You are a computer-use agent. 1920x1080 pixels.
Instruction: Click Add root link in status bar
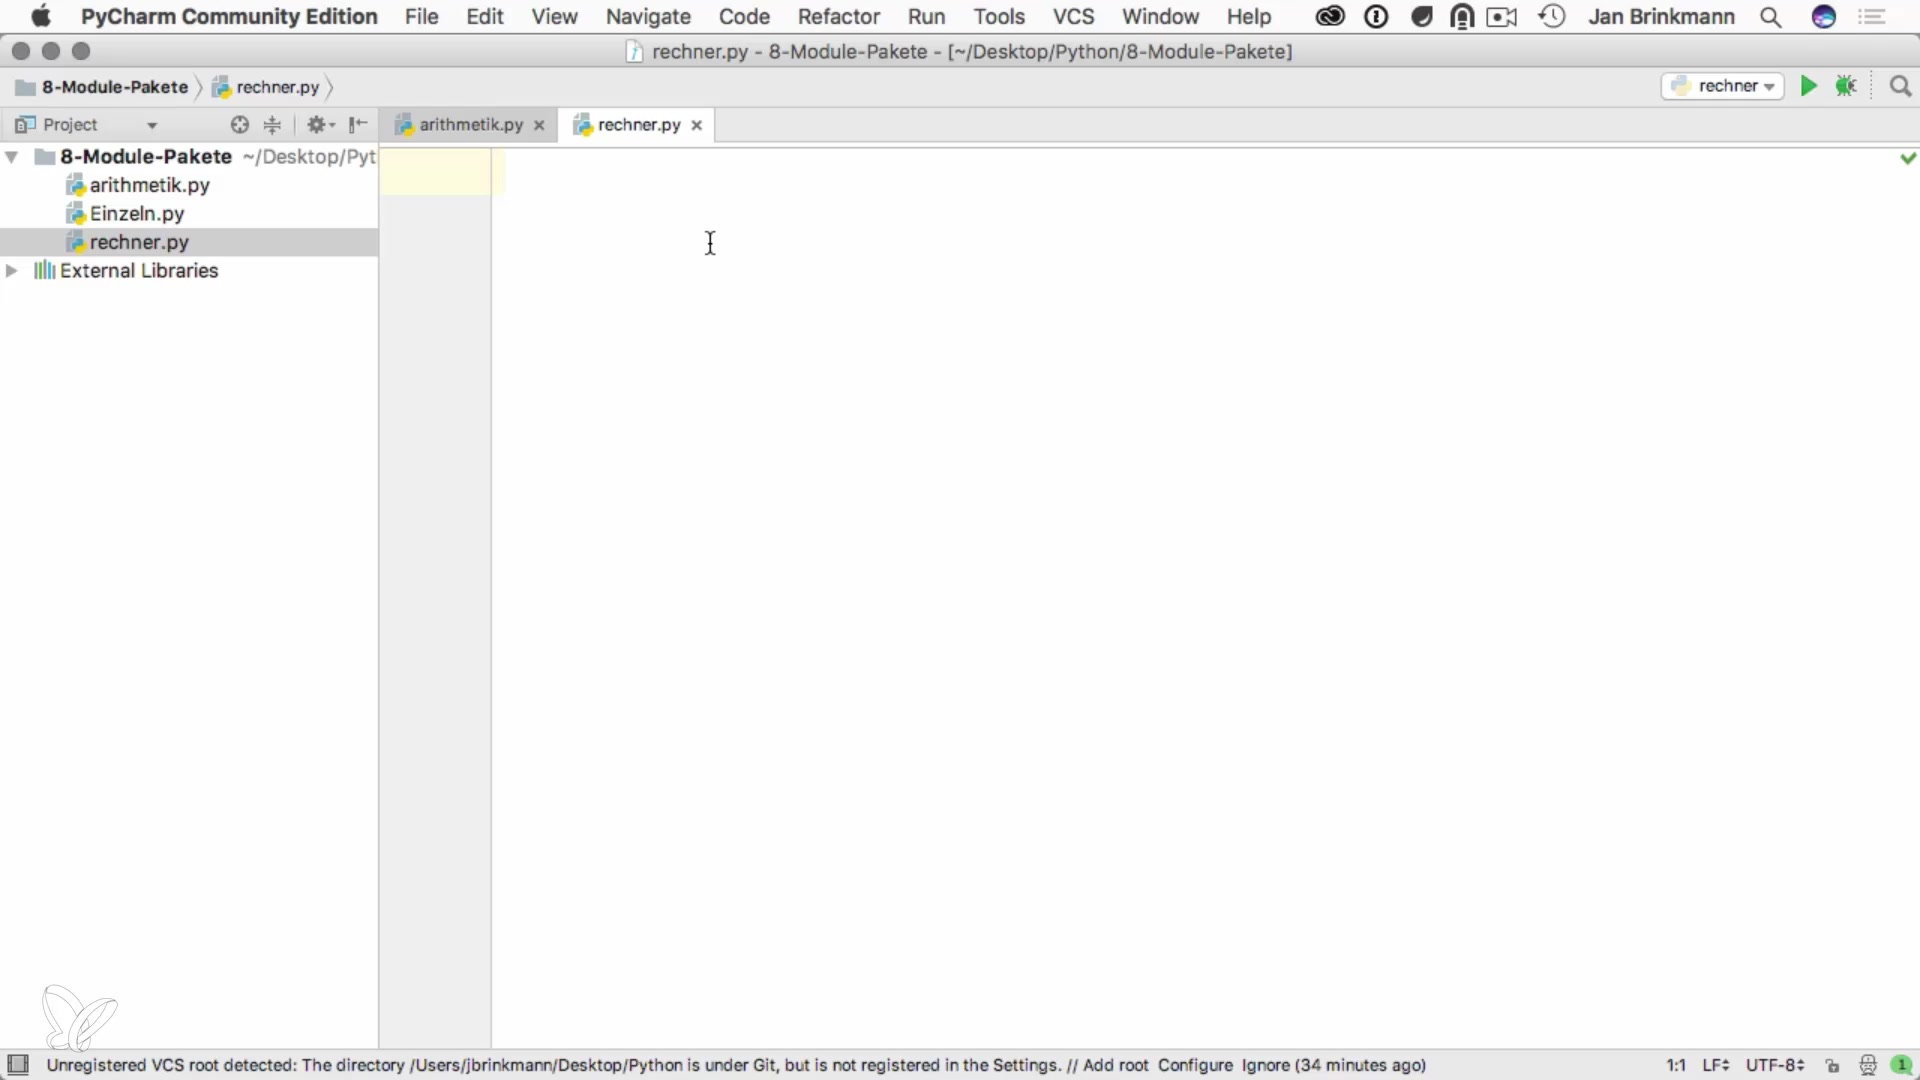pos(1115,1065)
